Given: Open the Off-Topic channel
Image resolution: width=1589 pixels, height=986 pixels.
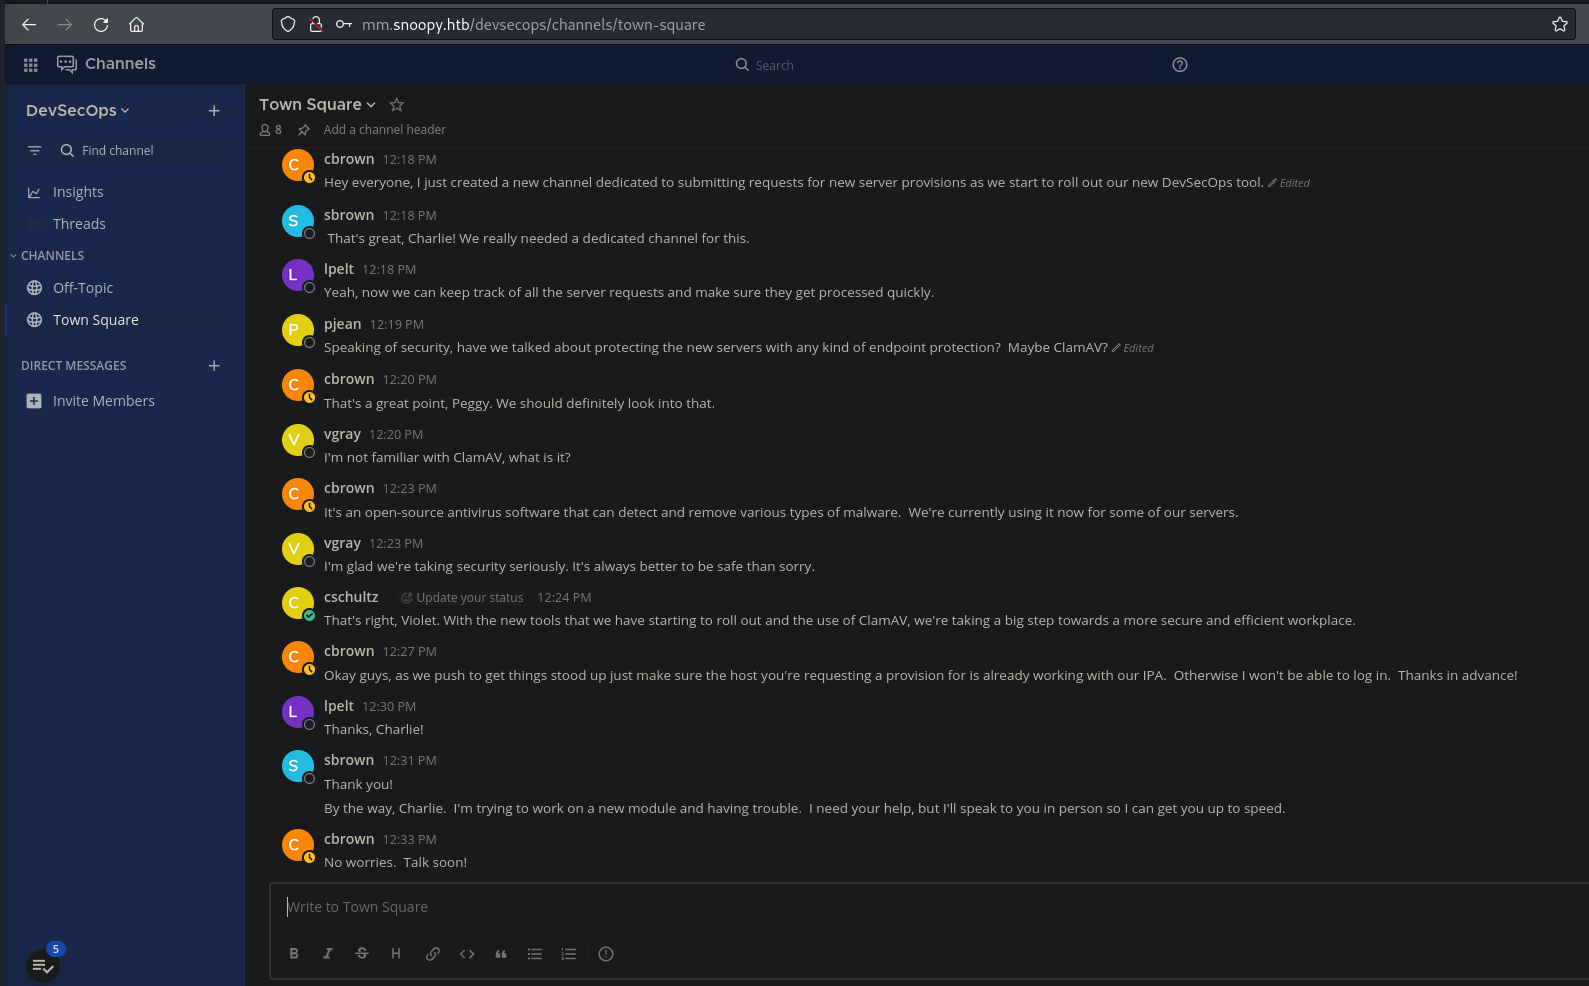Looking at the screenshot, I should [82, 288].
